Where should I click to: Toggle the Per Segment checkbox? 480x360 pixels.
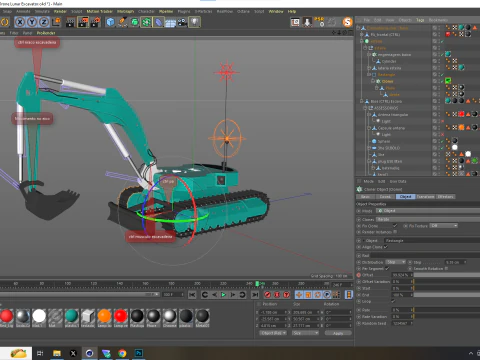387,268
